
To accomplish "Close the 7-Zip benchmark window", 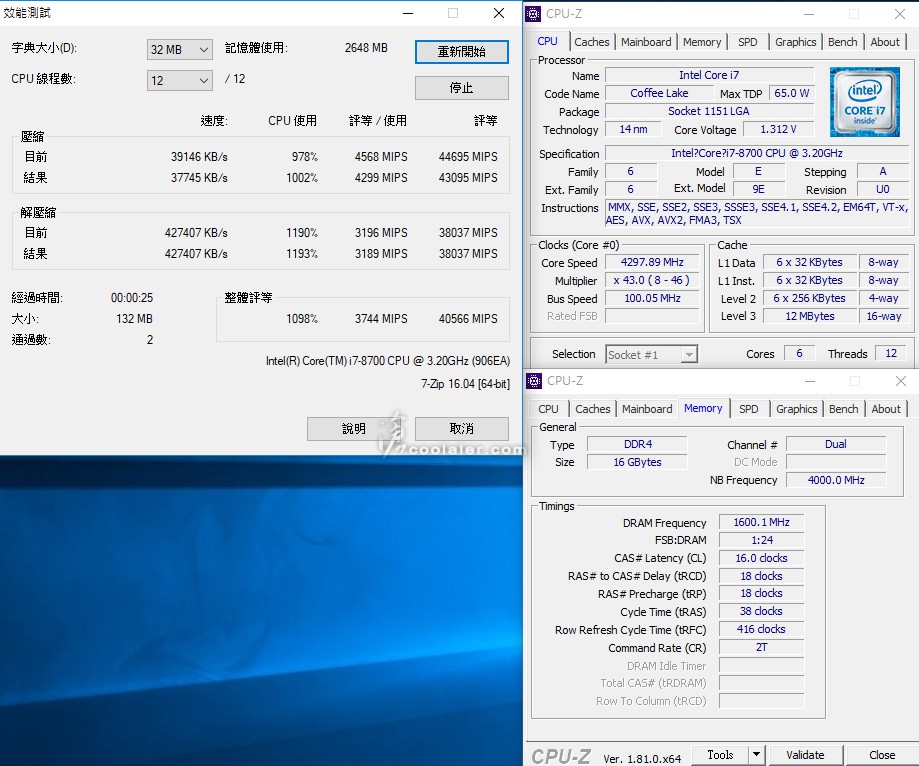I will pos(499,13).
